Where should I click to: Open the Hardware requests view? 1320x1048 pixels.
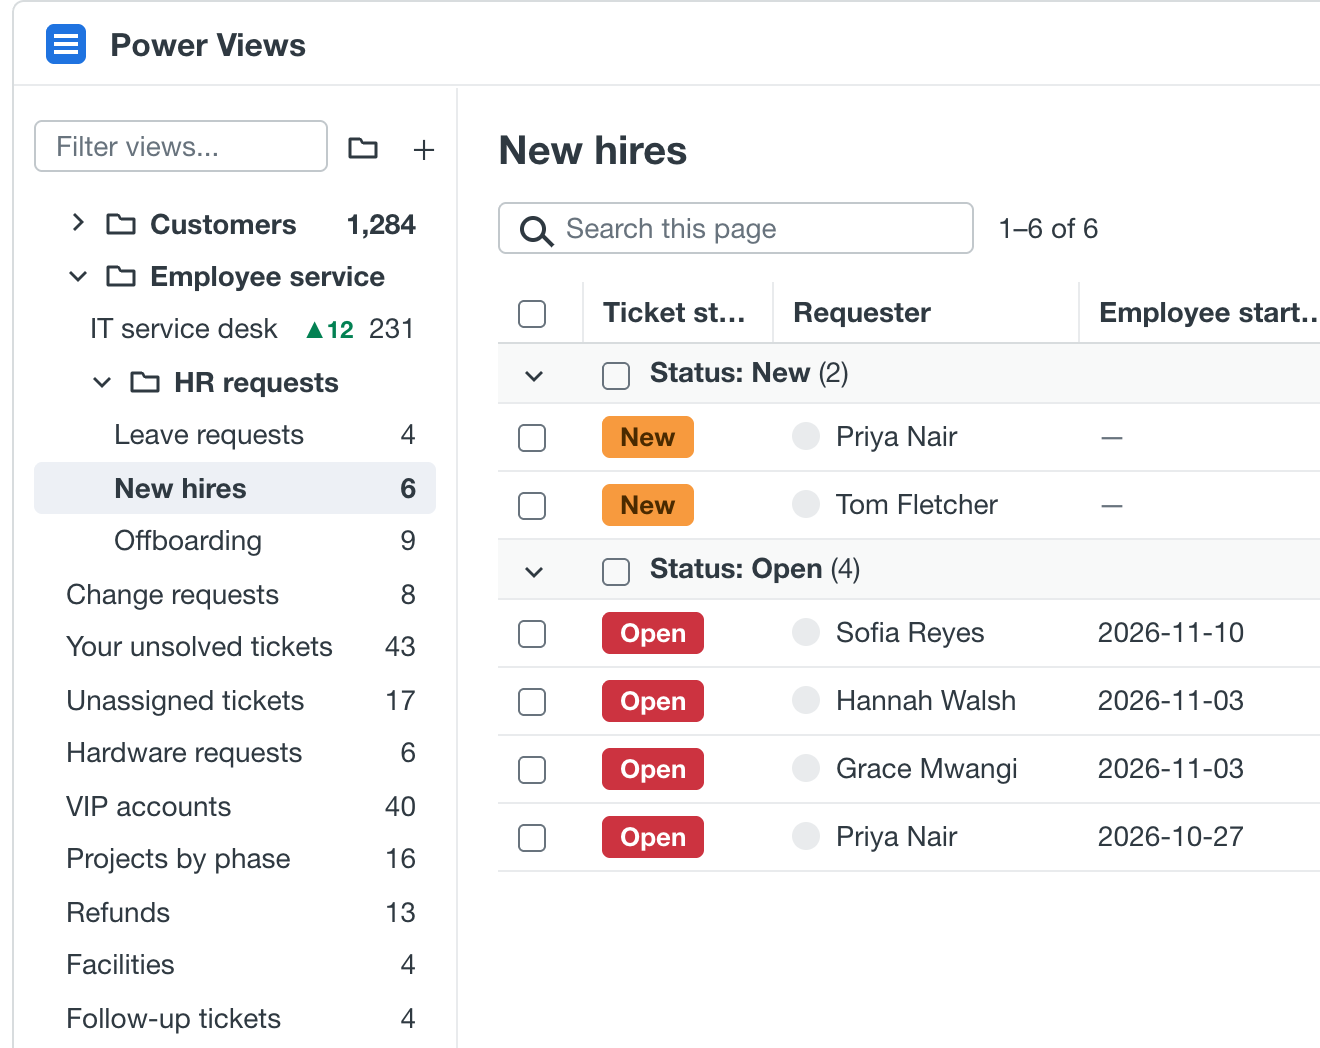235,753
